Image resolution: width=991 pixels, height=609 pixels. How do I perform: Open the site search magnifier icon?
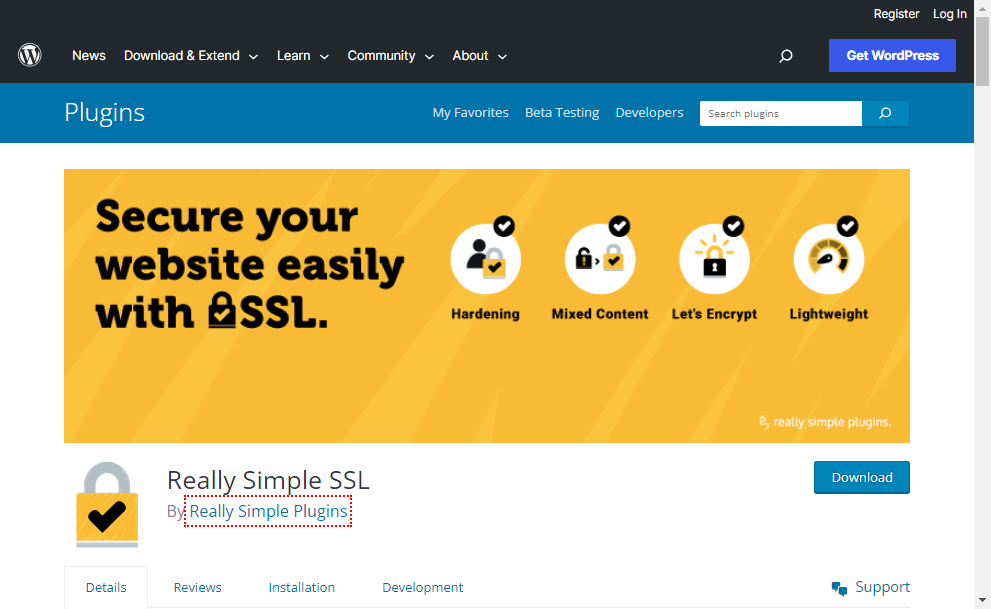point(786,56)
